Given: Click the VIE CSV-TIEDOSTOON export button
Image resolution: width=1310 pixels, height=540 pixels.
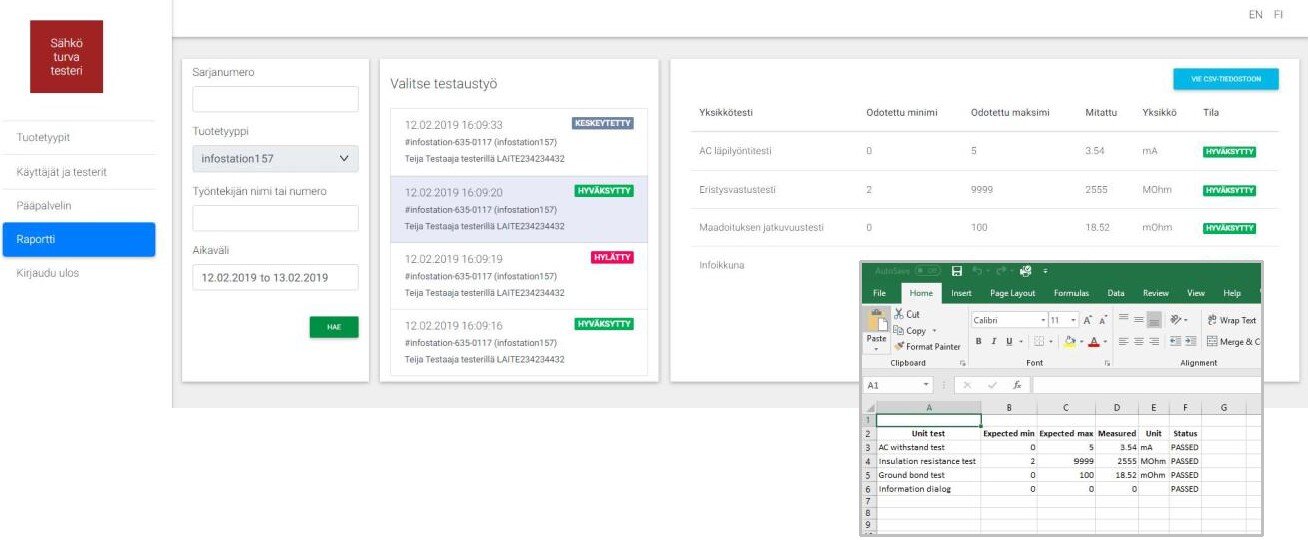Looking at the screenshot, I should (1226, 79).
